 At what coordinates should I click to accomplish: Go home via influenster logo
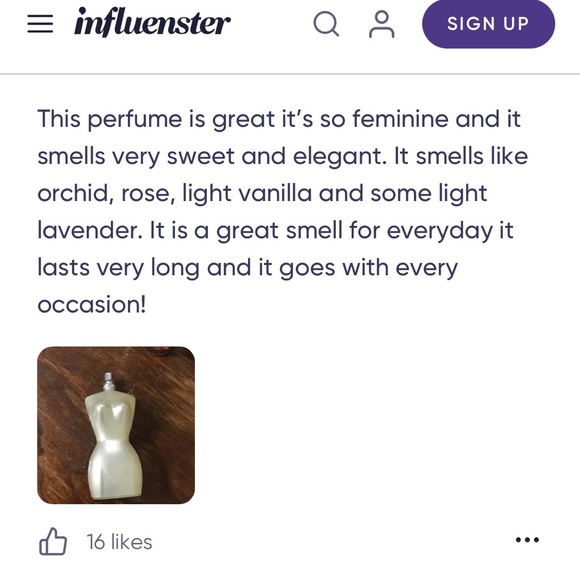click(152, 22)
